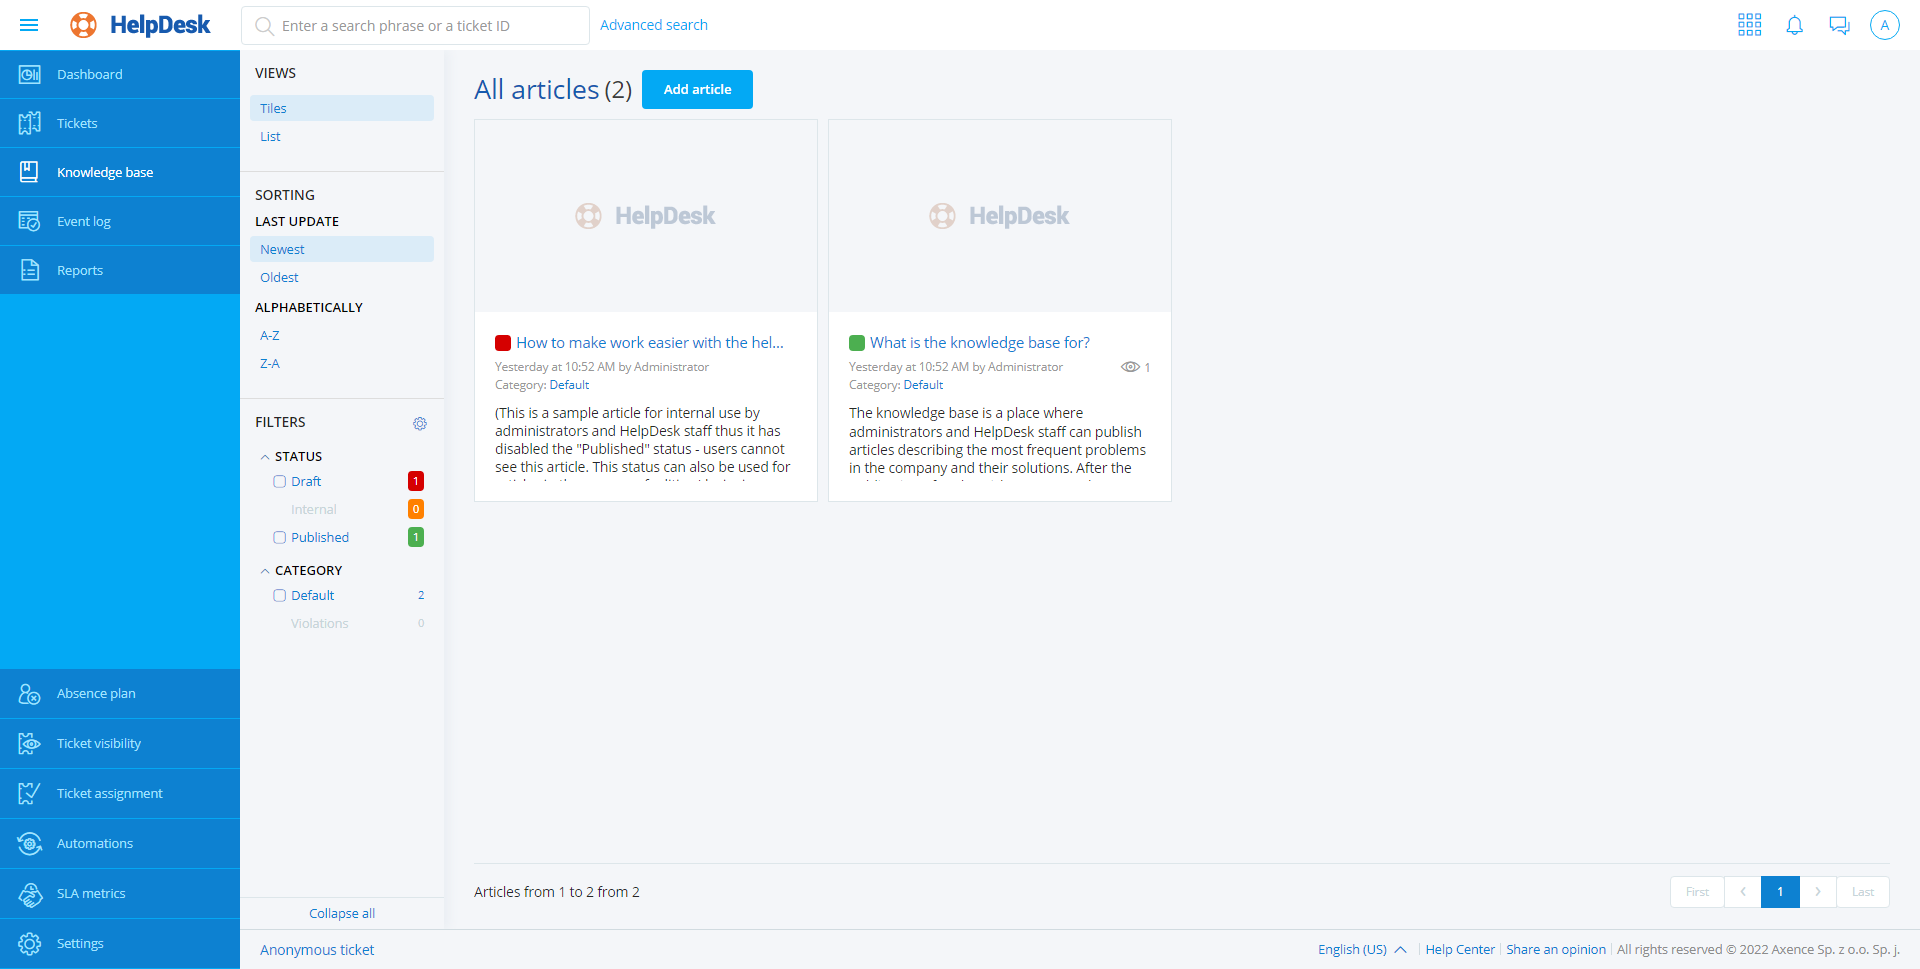The height and width of the screenshot is (969, 1920).
Task: Open the Advanced search link
Action: (x=653, y=25)
